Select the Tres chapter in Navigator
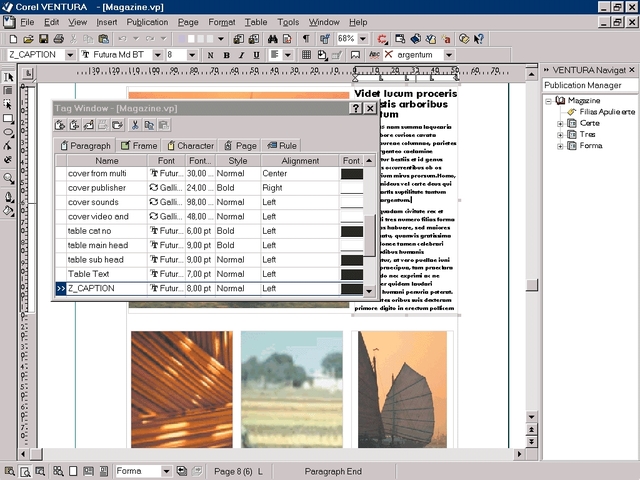The height and width of the screenshot is (480, 640). (587, 134)
